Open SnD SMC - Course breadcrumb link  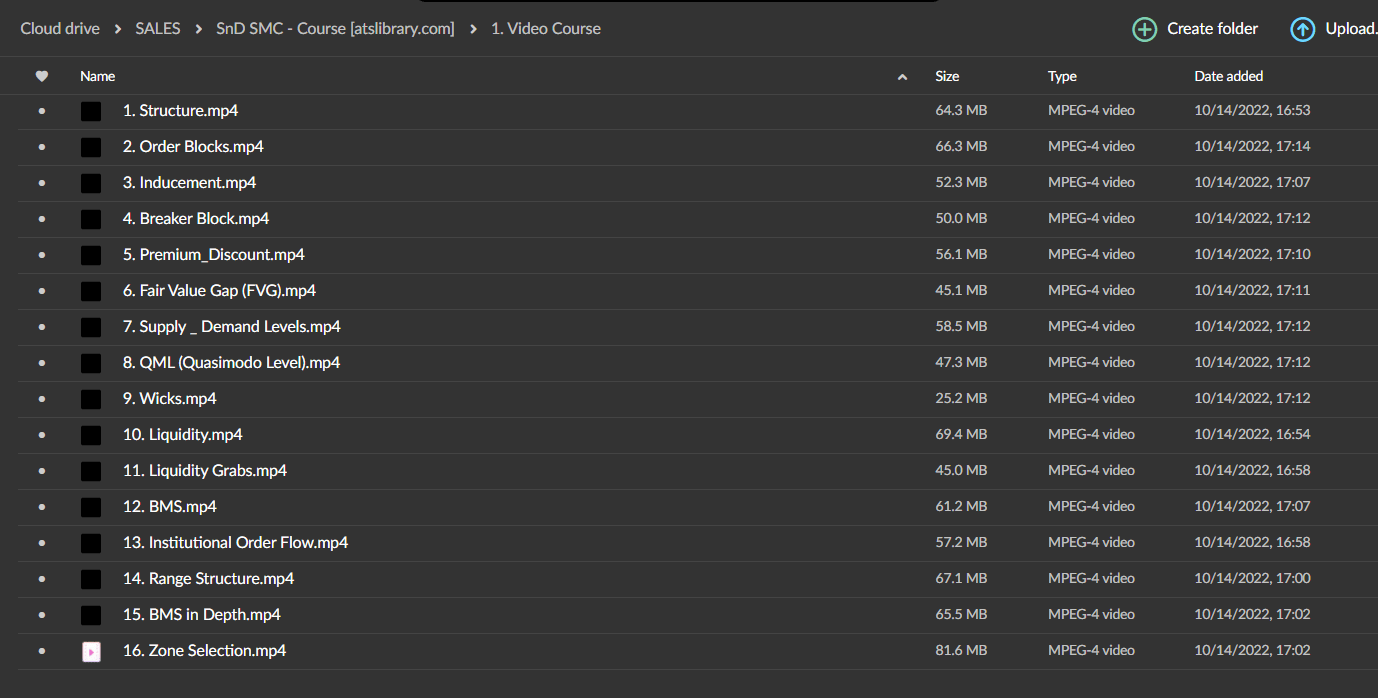335,29
